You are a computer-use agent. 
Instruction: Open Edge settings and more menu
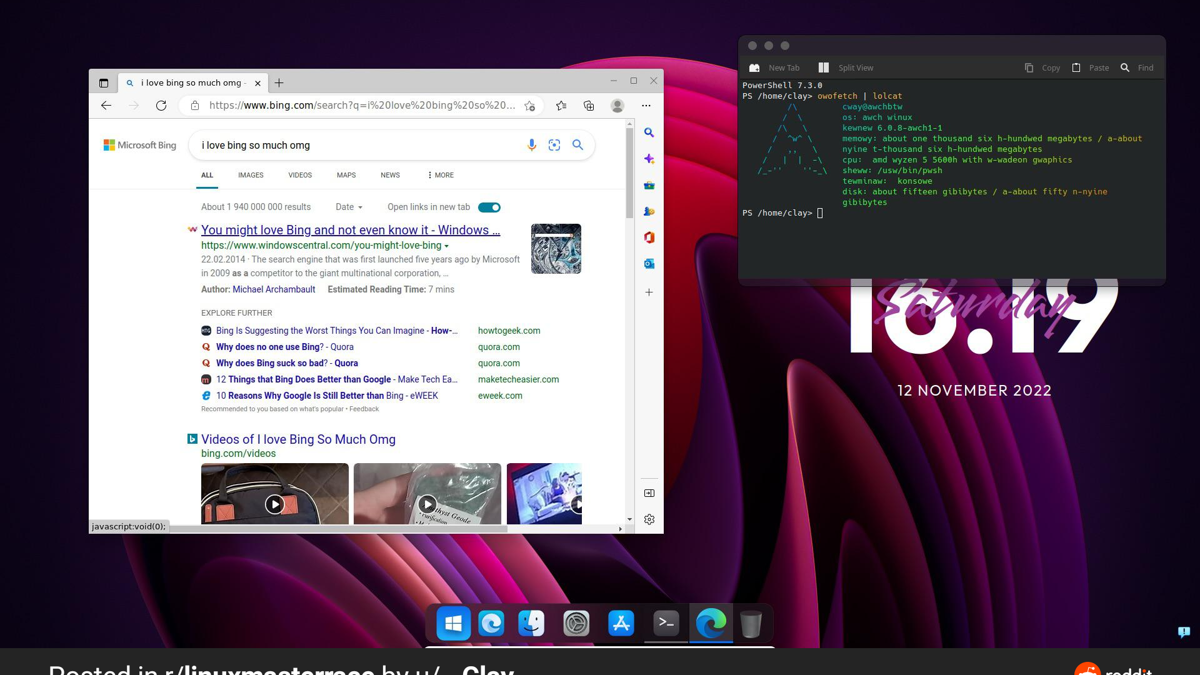tap(646, 105)
